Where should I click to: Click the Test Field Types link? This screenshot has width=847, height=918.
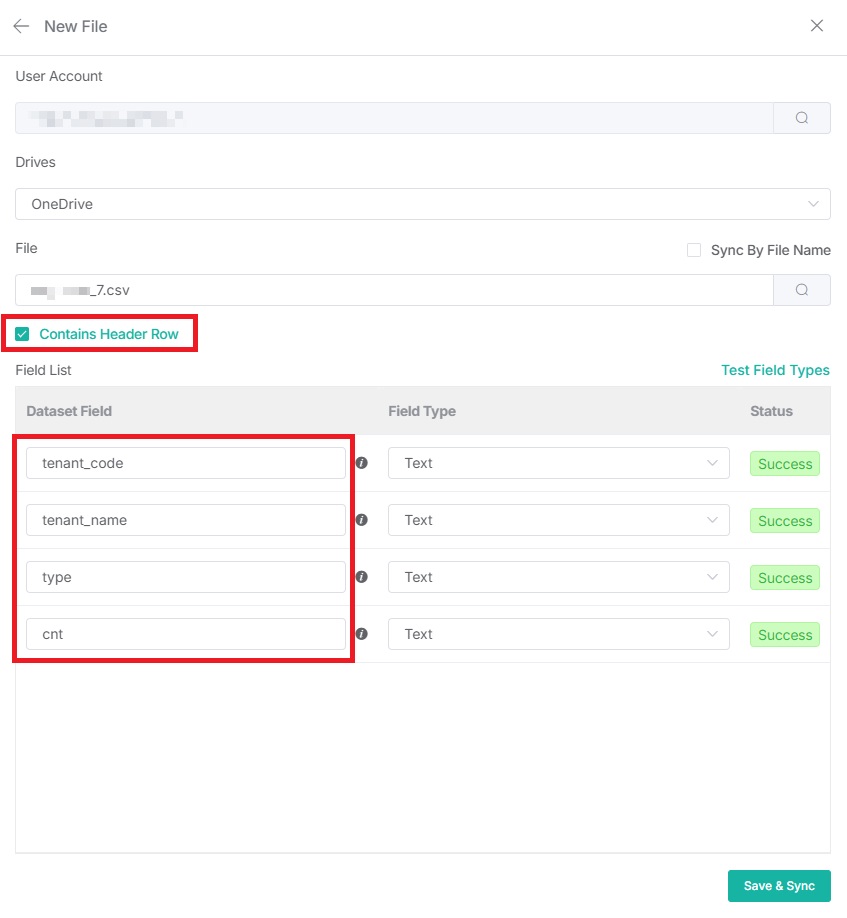point(775,370)
